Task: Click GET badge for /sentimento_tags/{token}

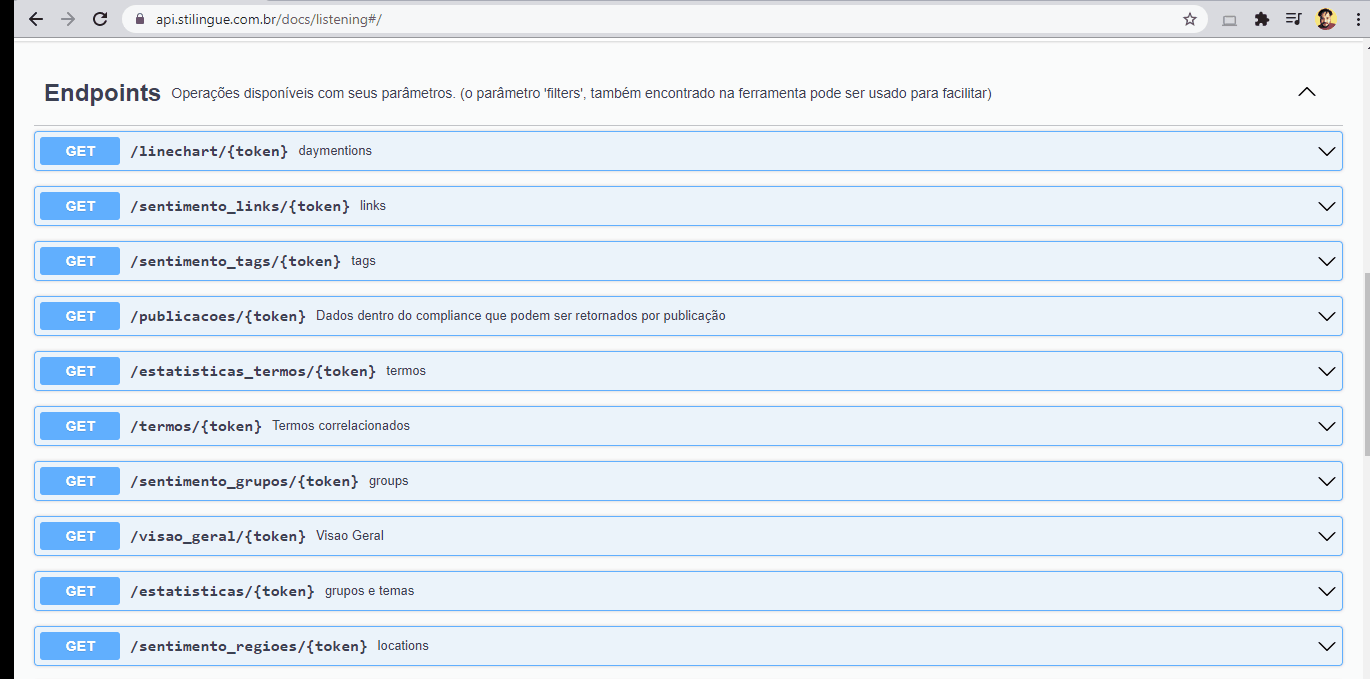Action: tap(80, 261)
